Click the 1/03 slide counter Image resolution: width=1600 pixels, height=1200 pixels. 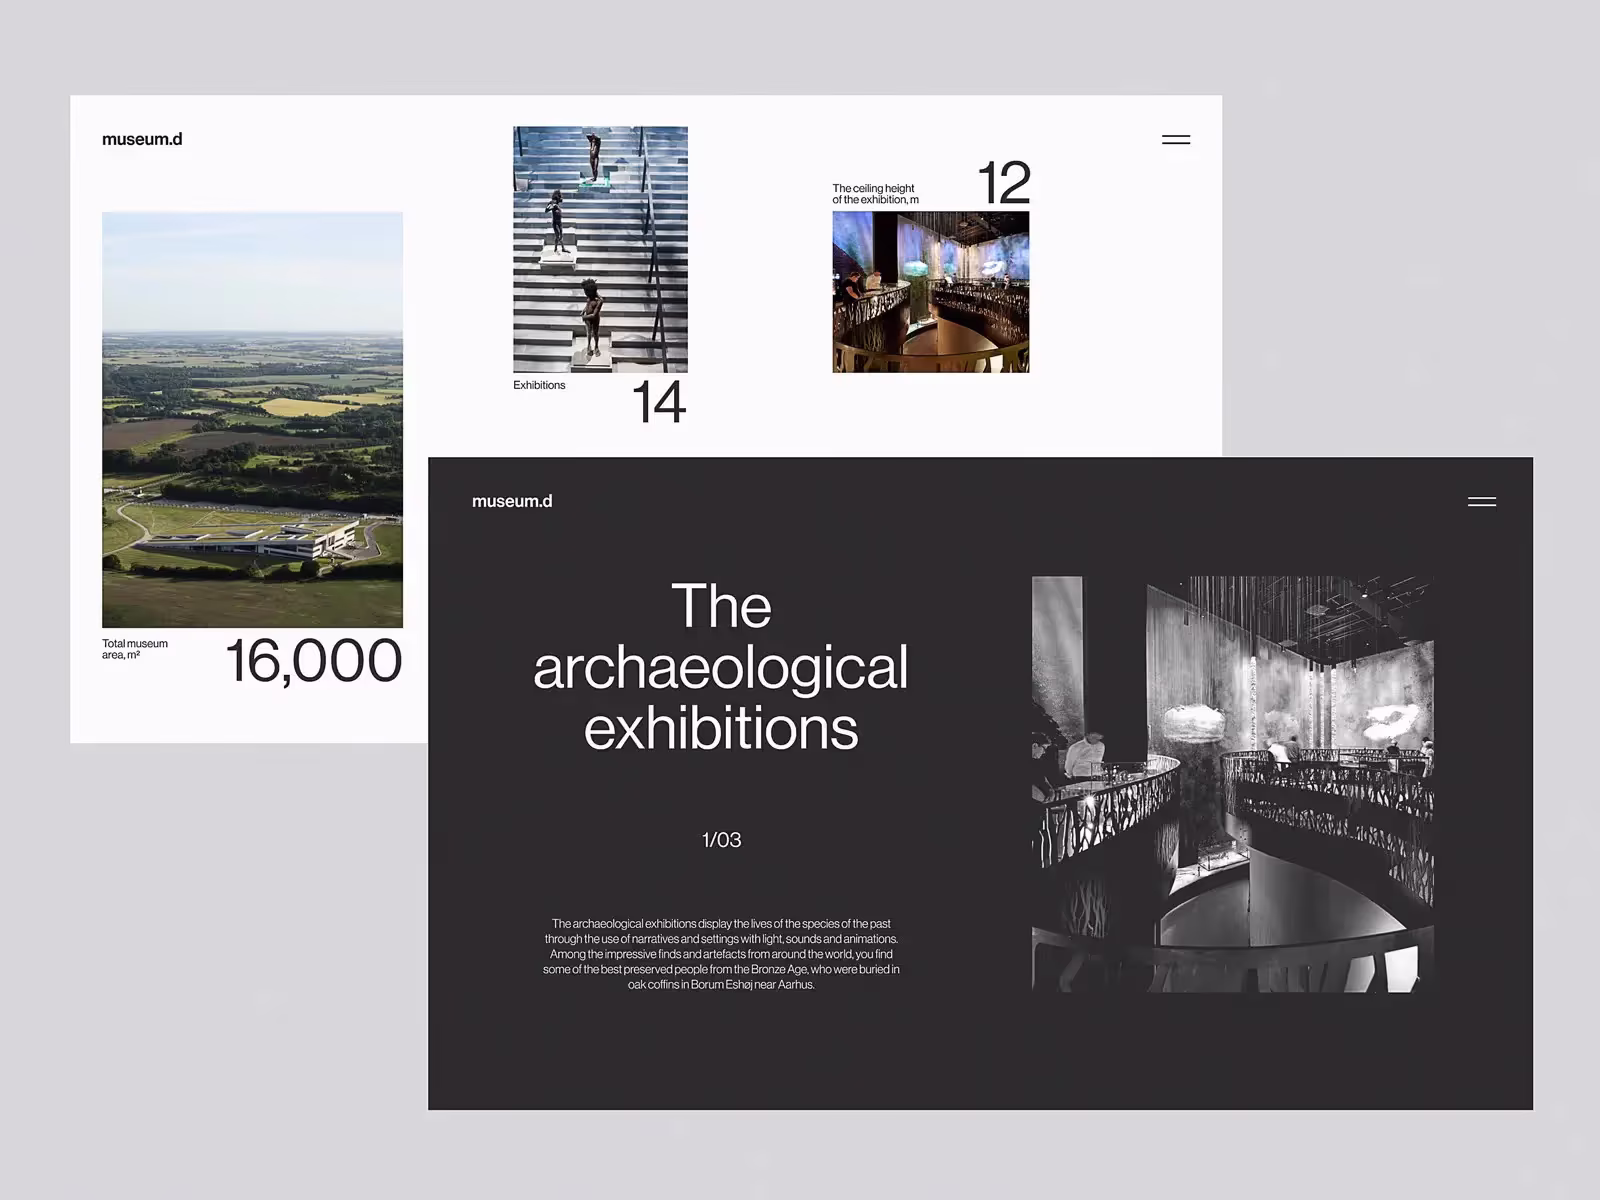(721, 840)
